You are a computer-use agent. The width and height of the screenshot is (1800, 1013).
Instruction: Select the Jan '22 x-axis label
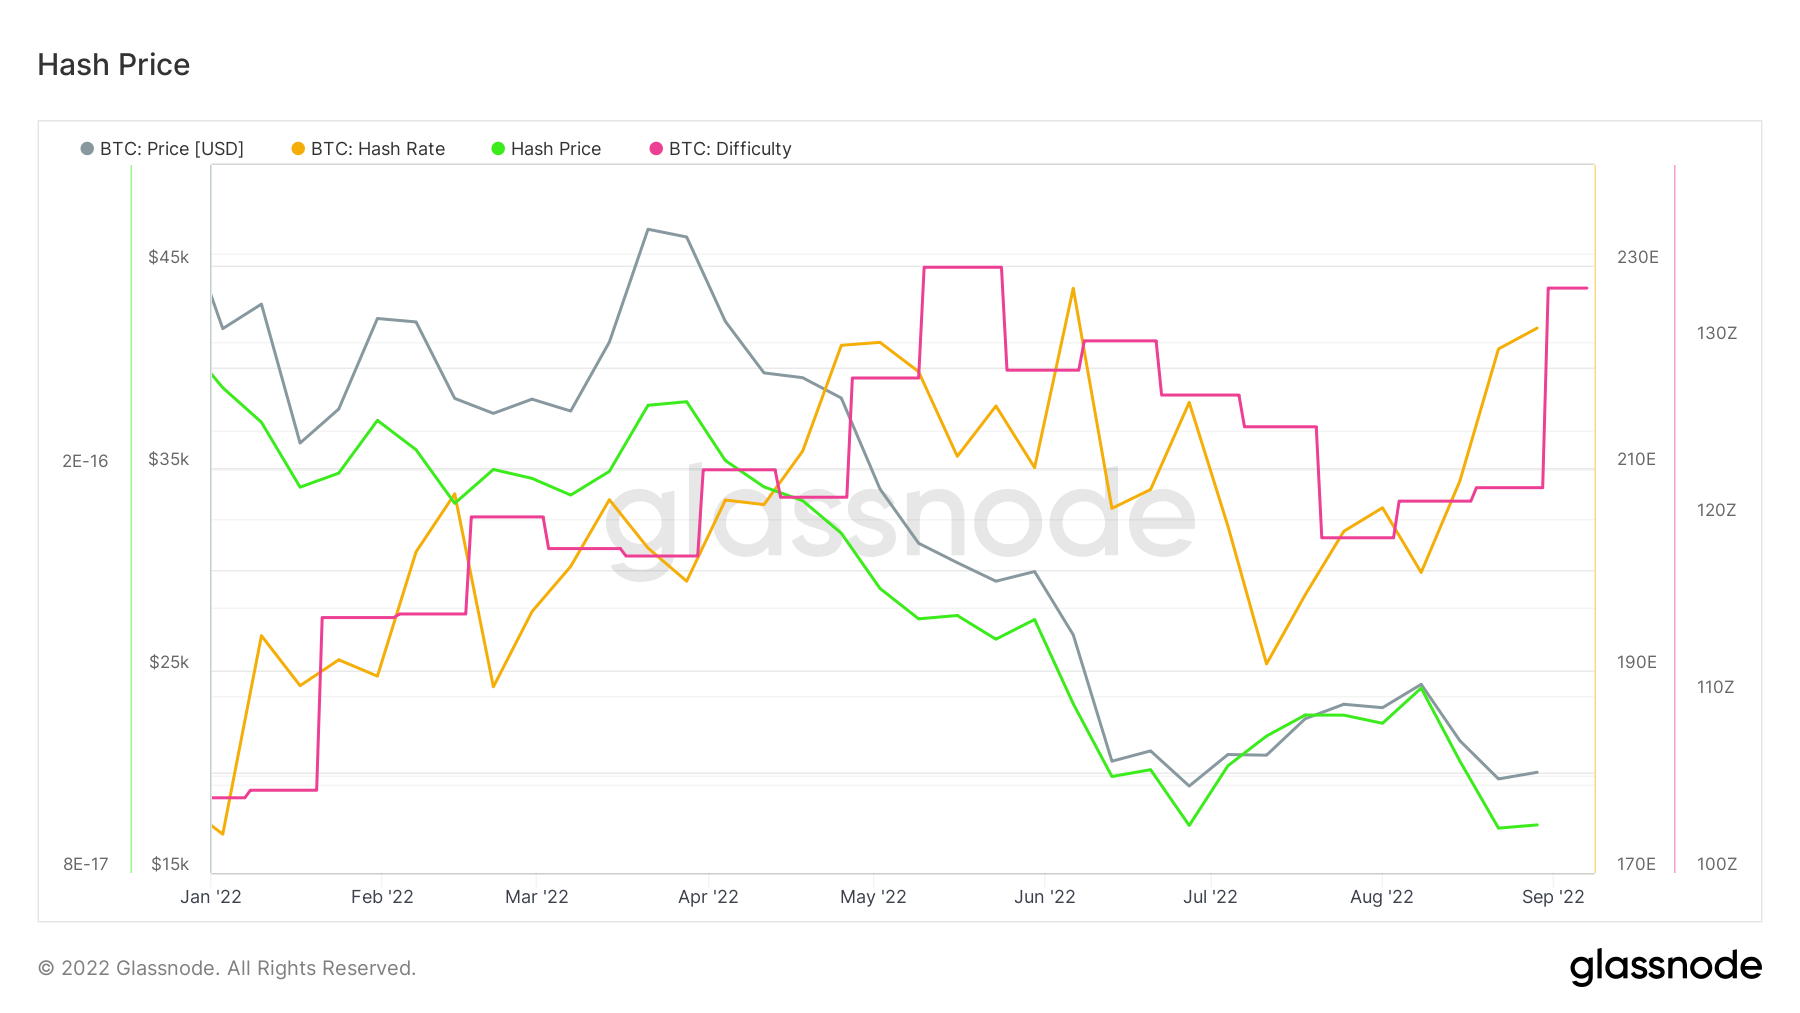point(211,897)
